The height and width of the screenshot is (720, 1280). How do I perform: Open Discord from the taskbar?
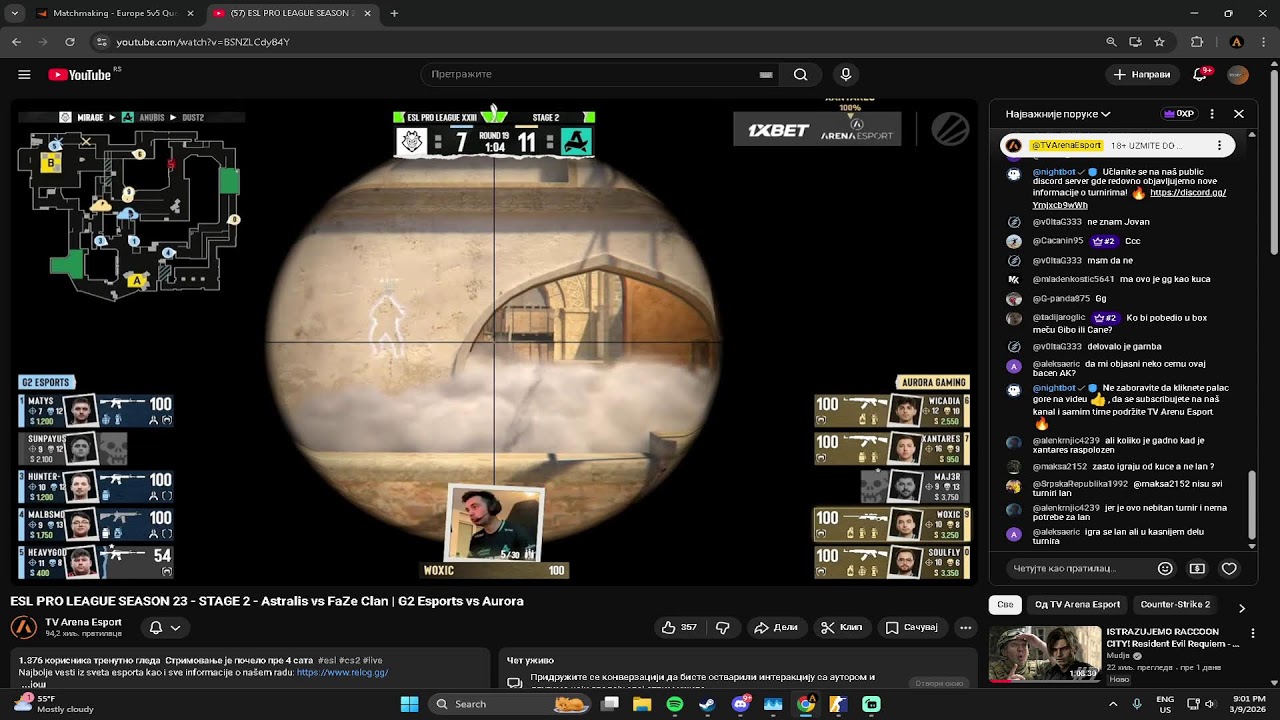coord(740,704)
